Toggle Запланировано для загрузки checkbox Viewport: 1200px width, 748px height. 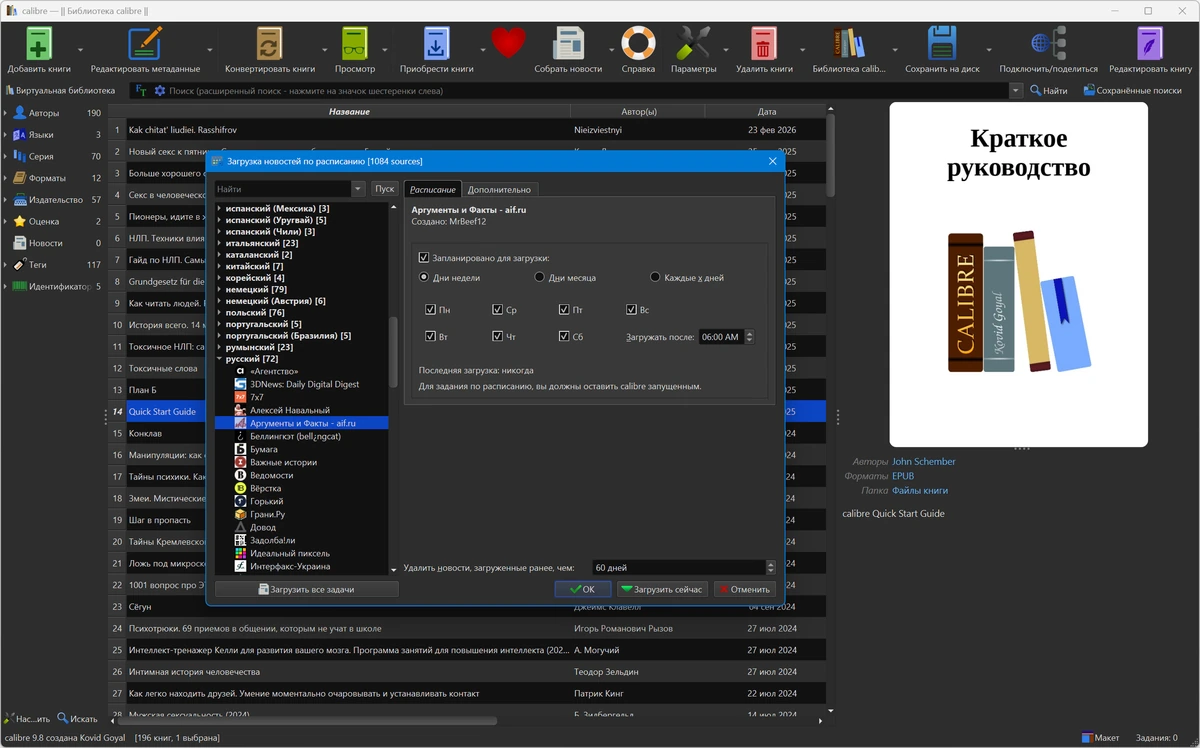pos(424,258)
